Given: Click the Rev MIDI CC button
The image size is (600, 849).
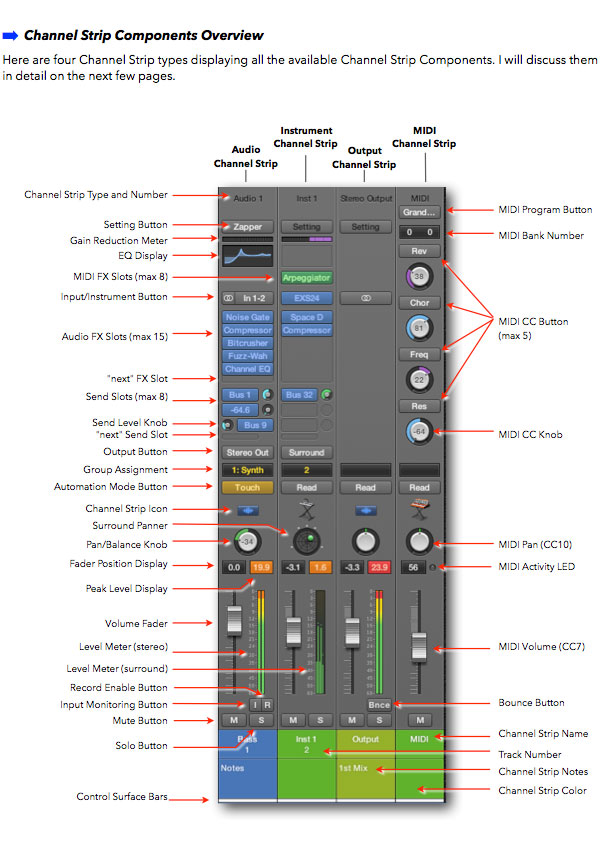Looking at the screenshot, I should coord(419,251).
